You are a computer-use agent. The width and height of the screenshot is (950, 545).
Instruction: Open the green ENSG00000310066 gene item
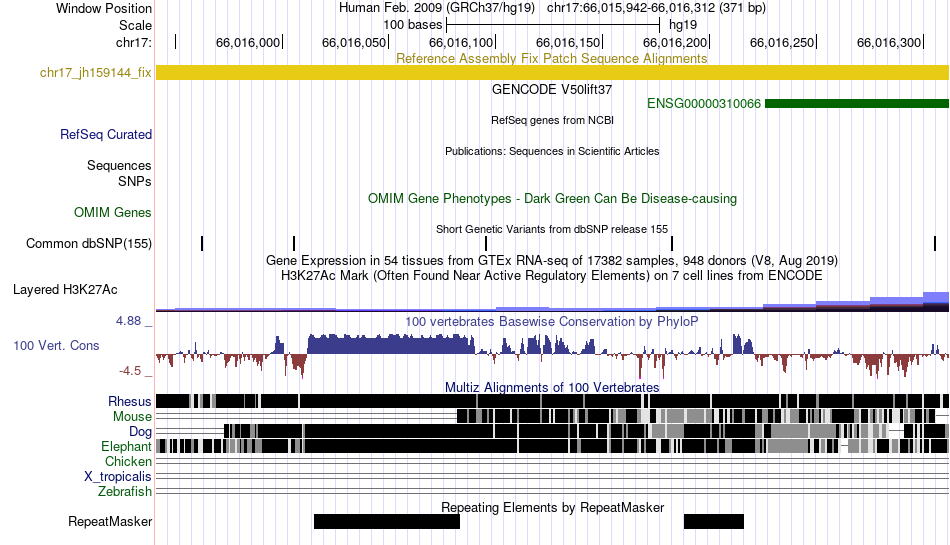click(857, 104)
